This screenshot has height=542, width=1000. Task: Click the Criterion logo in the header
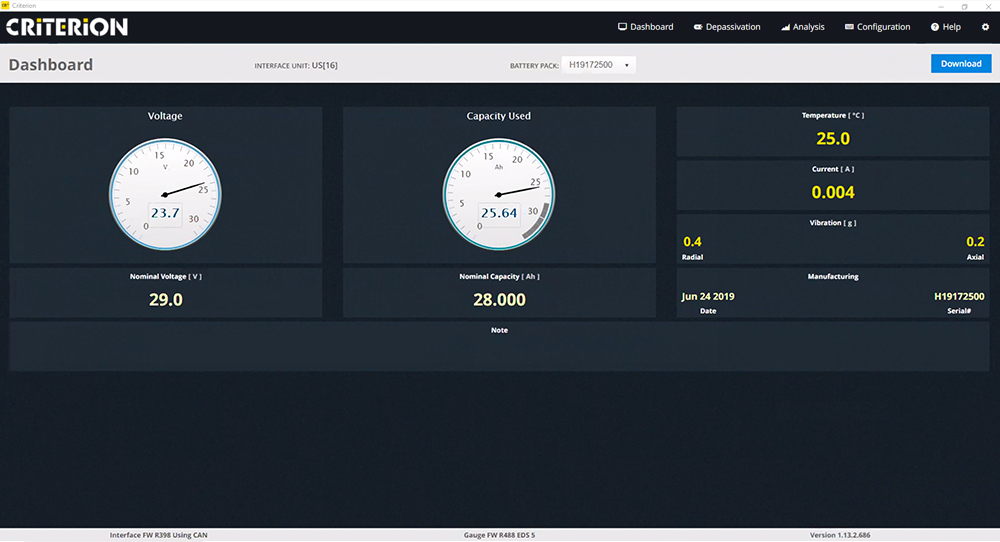coord(67,27)
